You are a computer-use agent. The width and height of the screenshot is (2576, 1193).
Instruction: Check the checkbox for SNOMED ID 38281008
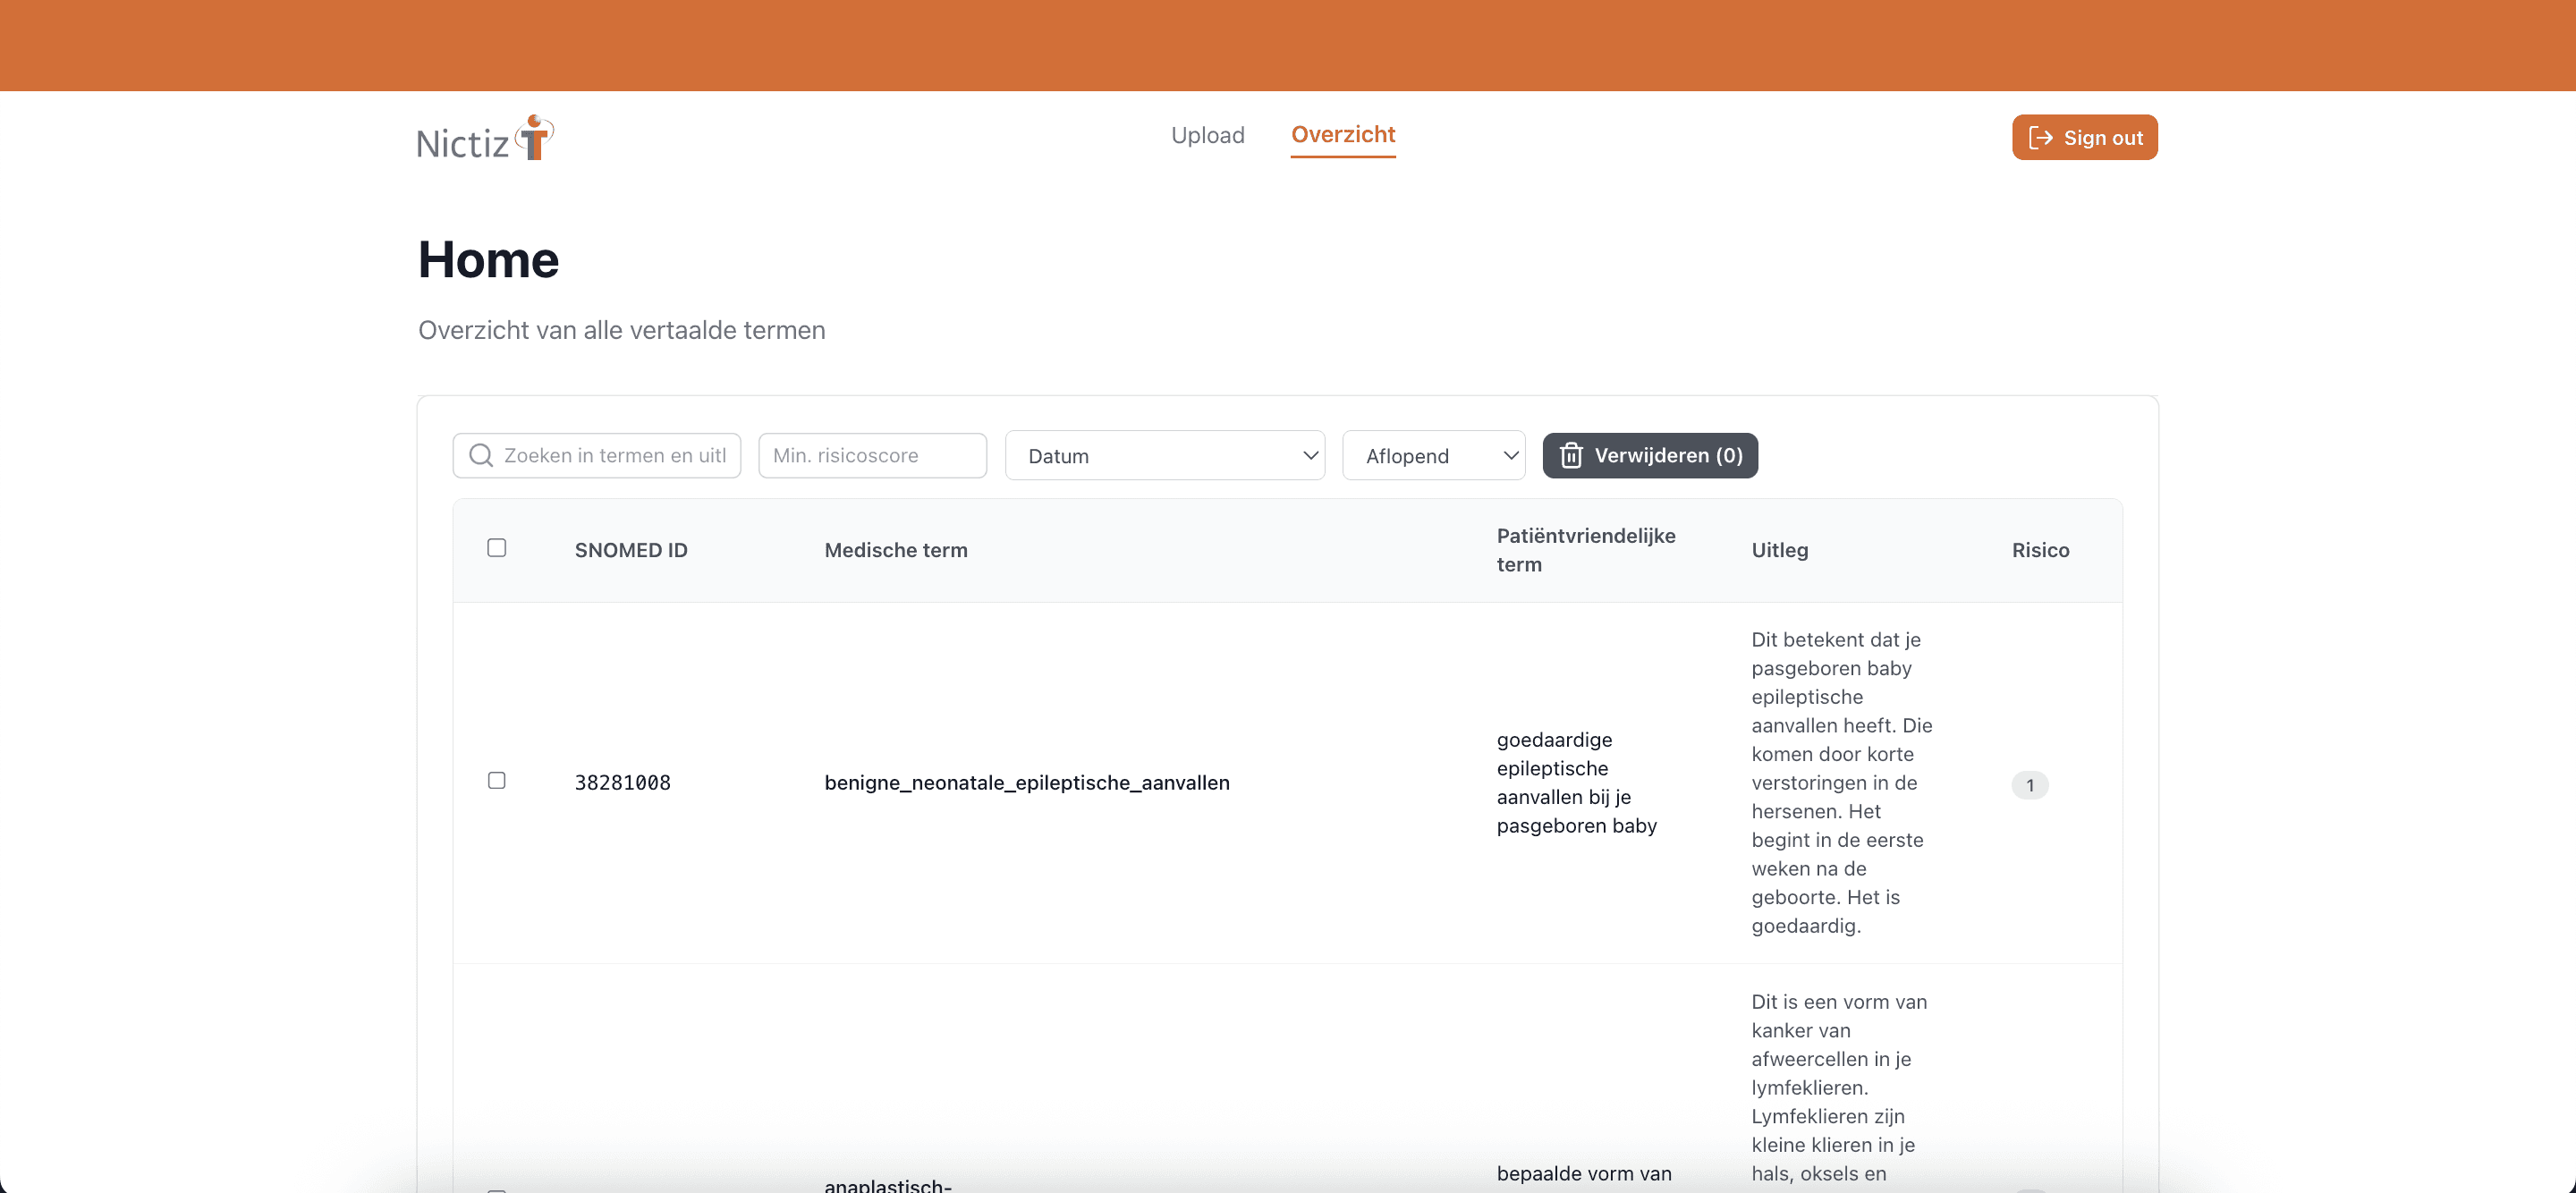[497, 781]
